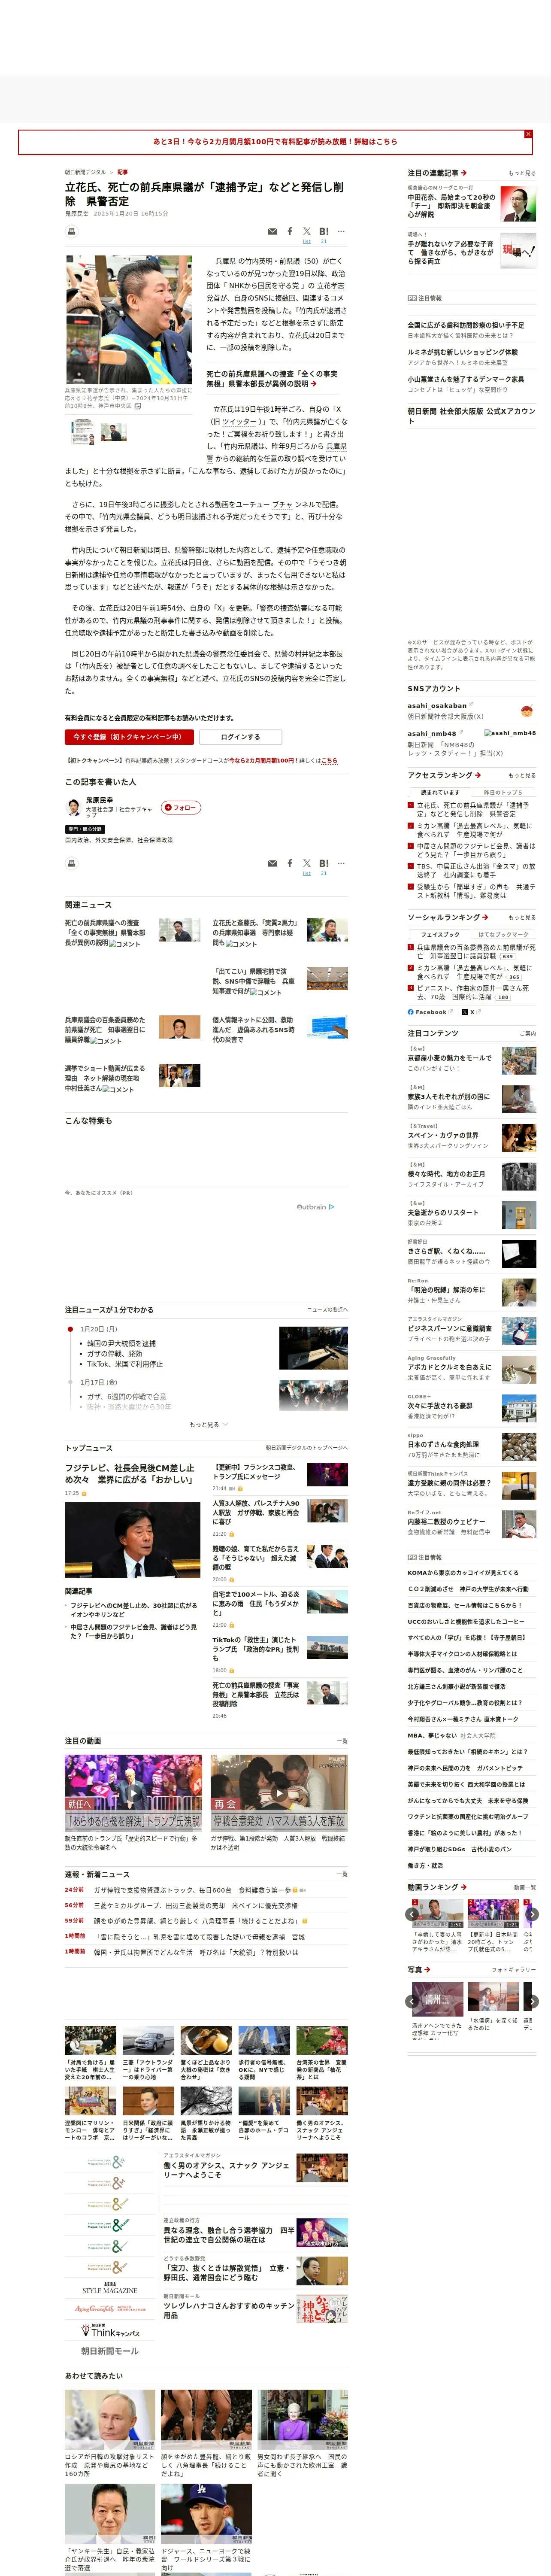The width and height of the screenshot is (551, 2576).
Task: Click bottom Hatena B! bookmark icon
Action: 323,863
